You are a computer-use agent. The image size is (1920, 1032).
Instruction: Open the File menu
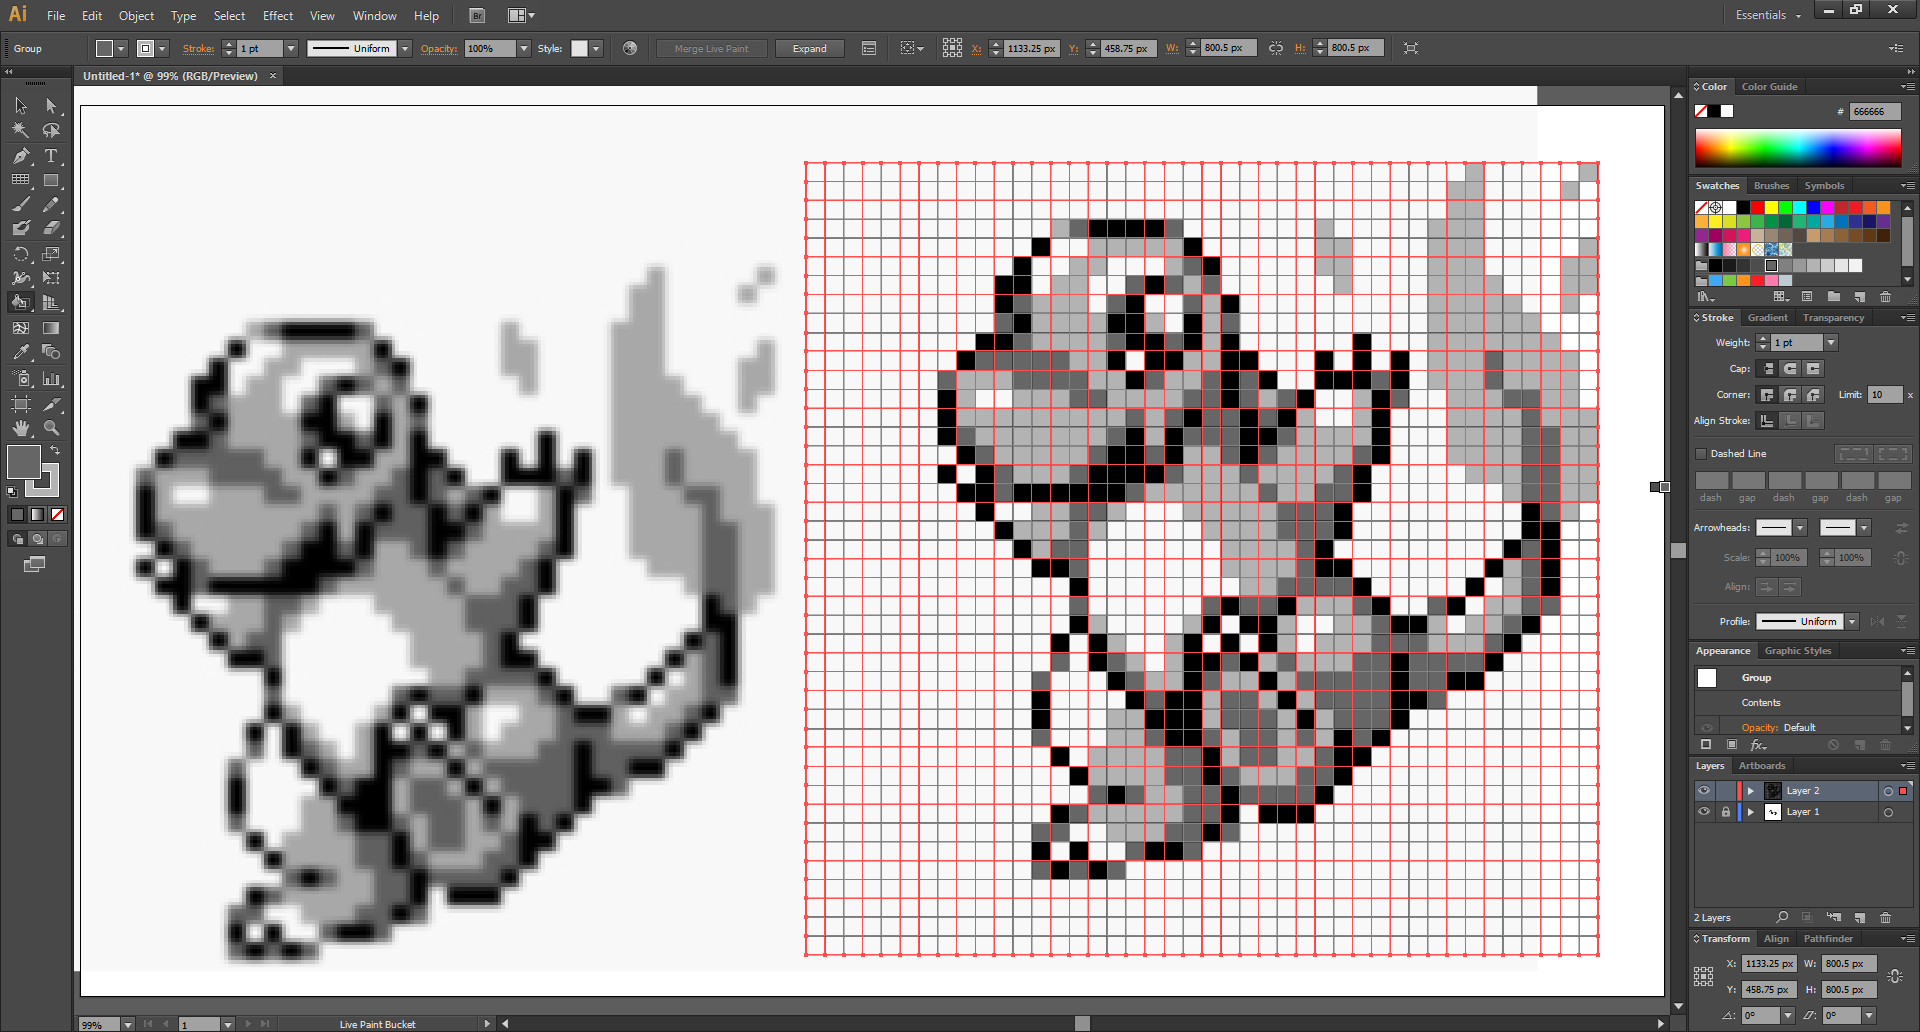pos(56,16)
